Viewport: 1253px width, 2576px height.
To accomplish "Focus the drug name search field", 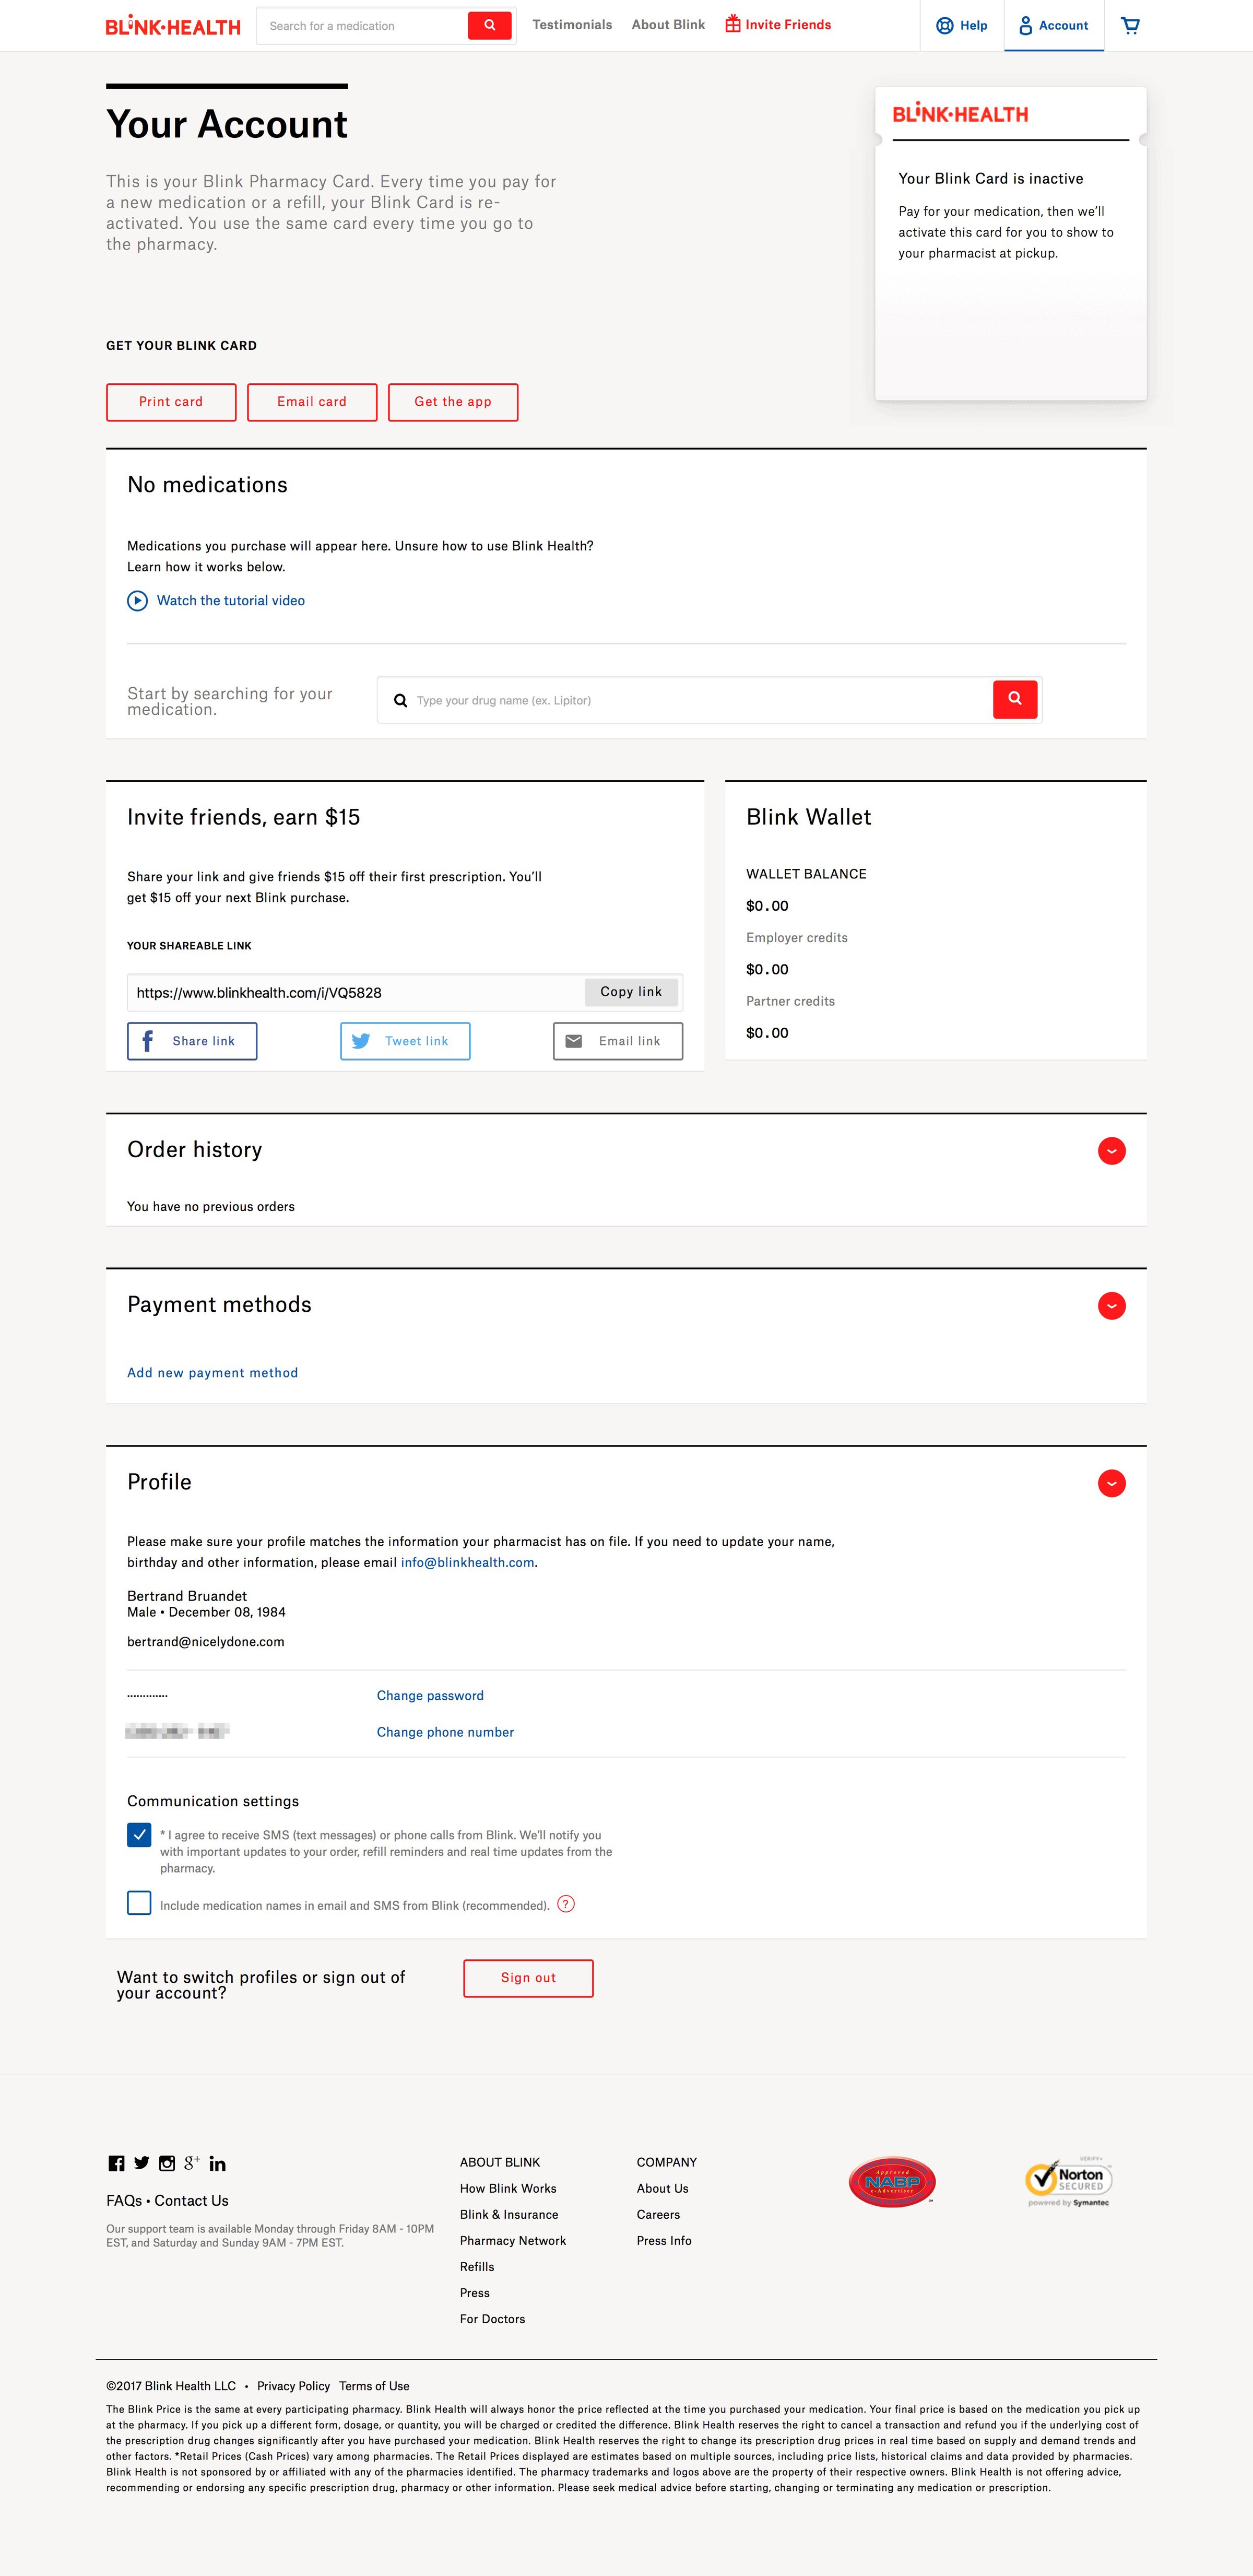I will coord(684,700).
